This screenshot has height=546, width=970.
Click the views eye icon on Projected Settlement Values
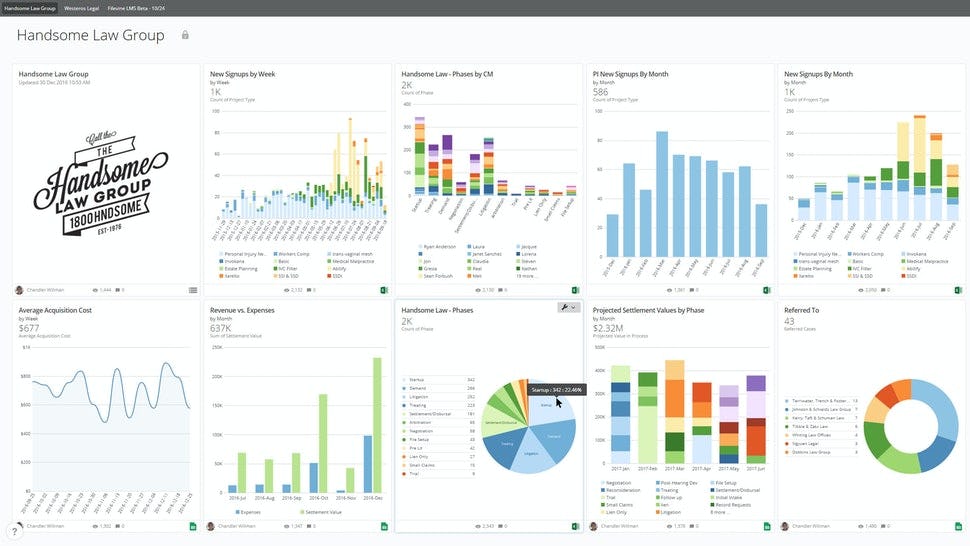tap(670, 526)
